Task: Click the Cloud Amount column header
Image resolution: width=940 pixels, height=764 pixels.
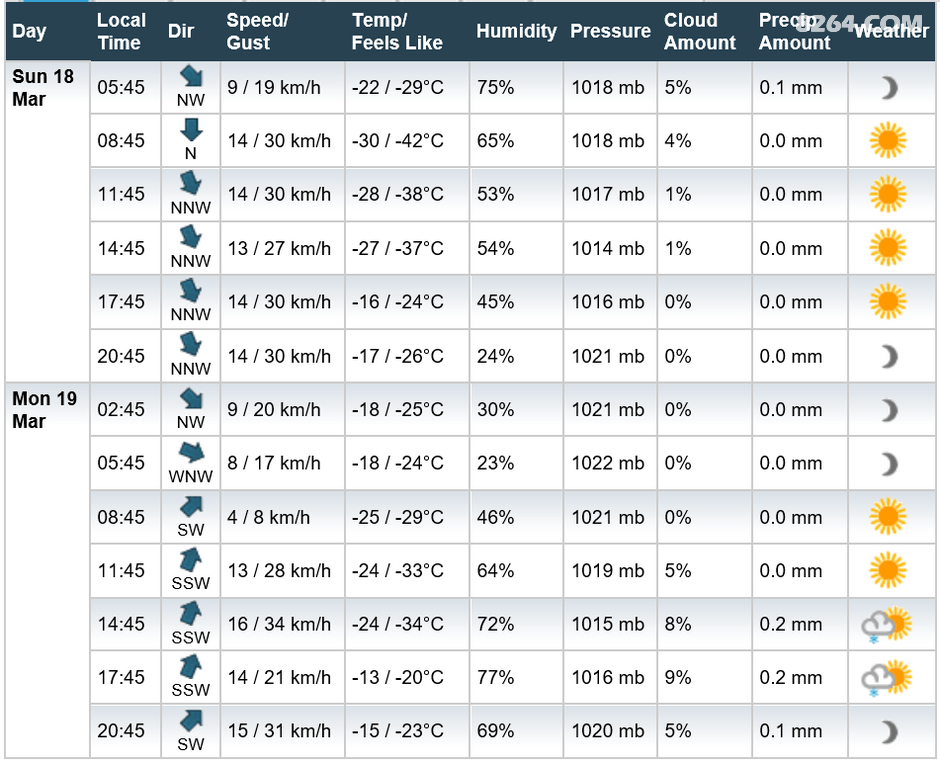Action: coord(700,31)
